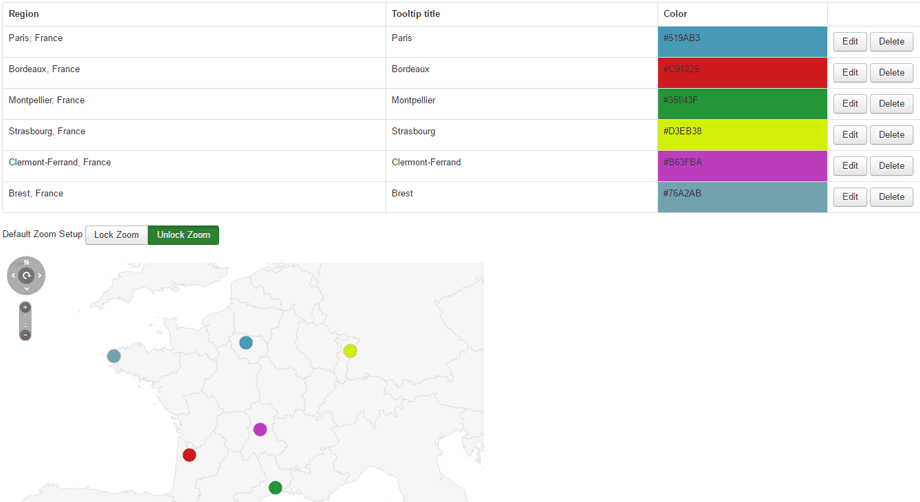Click the yellow Strasbourg map marker
The height and width of the screenshot is (502, 920).
coord(350,351)
